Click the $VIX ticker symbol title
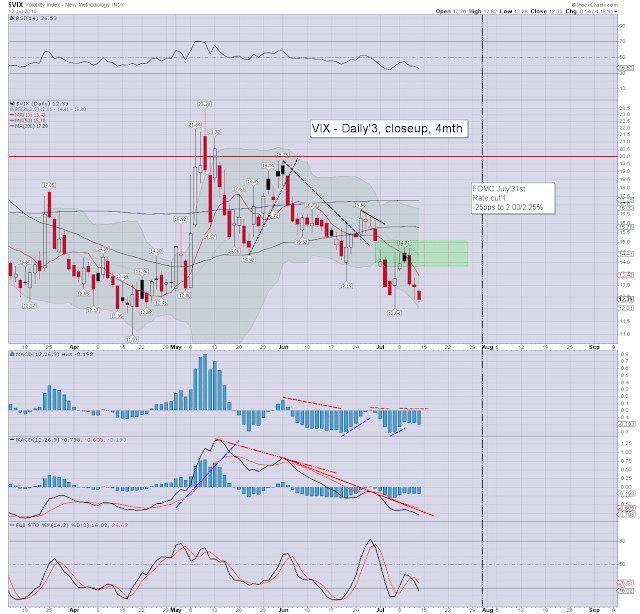This screenshot has width=640, height=614. pos(16,5)
